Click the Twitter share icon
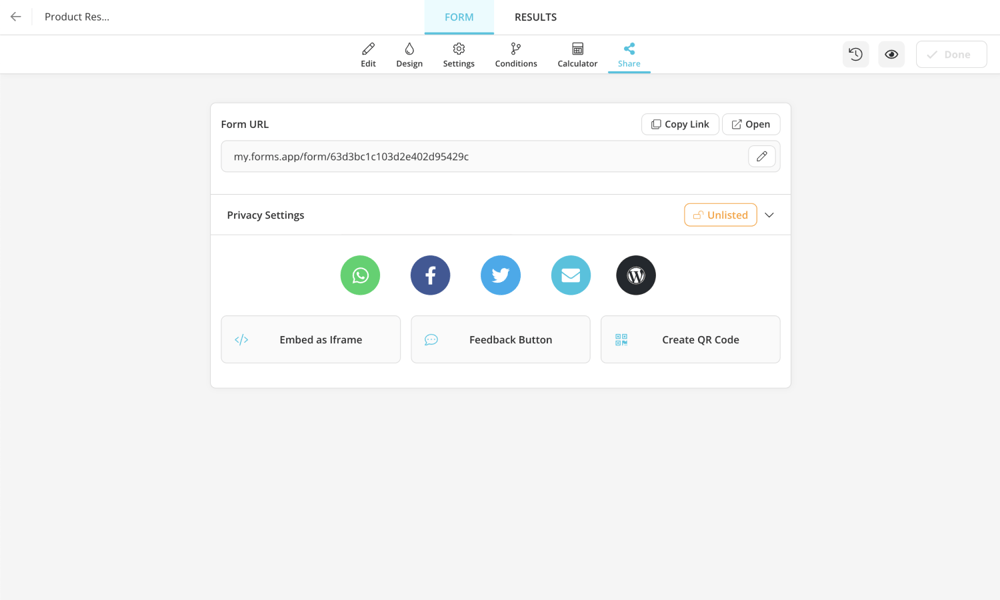The image size is (1000, 600). click(500, 275)
